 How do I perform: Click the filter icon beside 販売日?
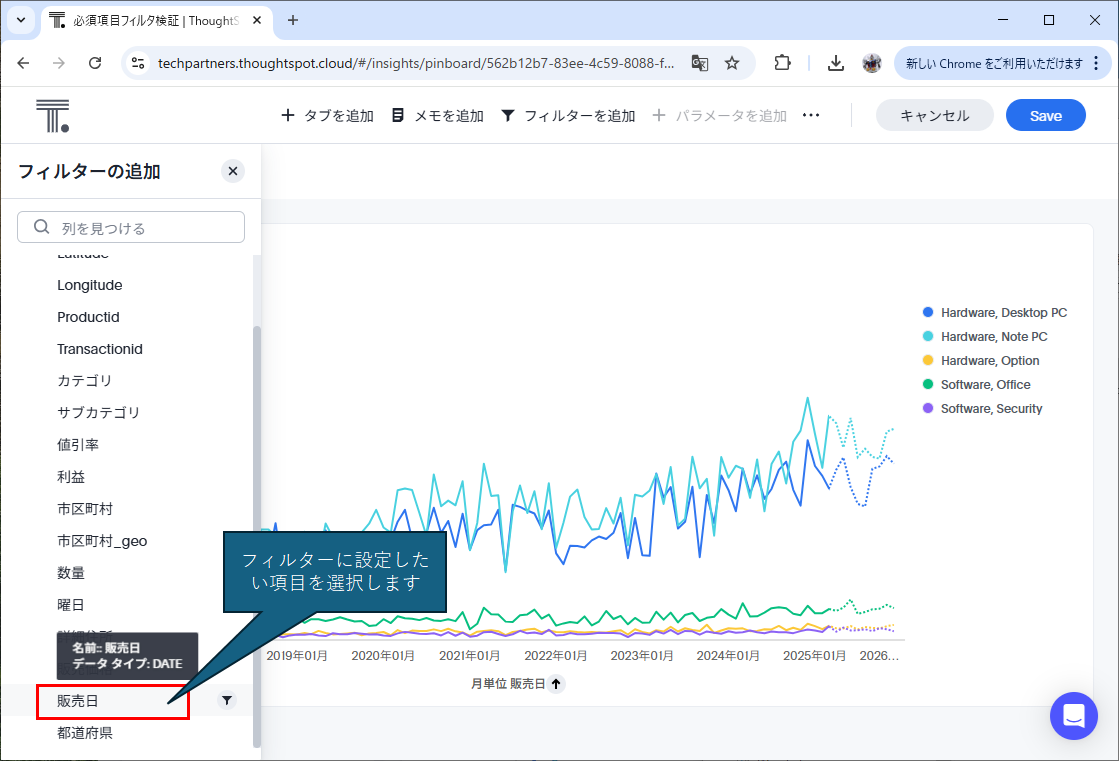pyautogui.click(x=227, y=701)
